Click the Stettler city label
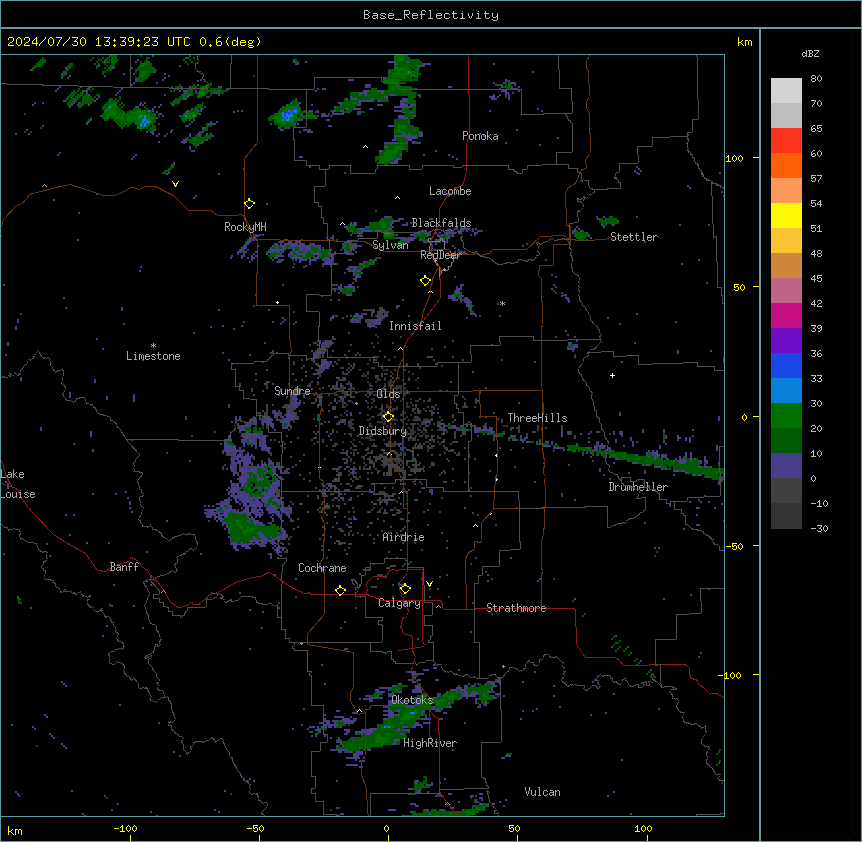862x842 pixels. 634,237
